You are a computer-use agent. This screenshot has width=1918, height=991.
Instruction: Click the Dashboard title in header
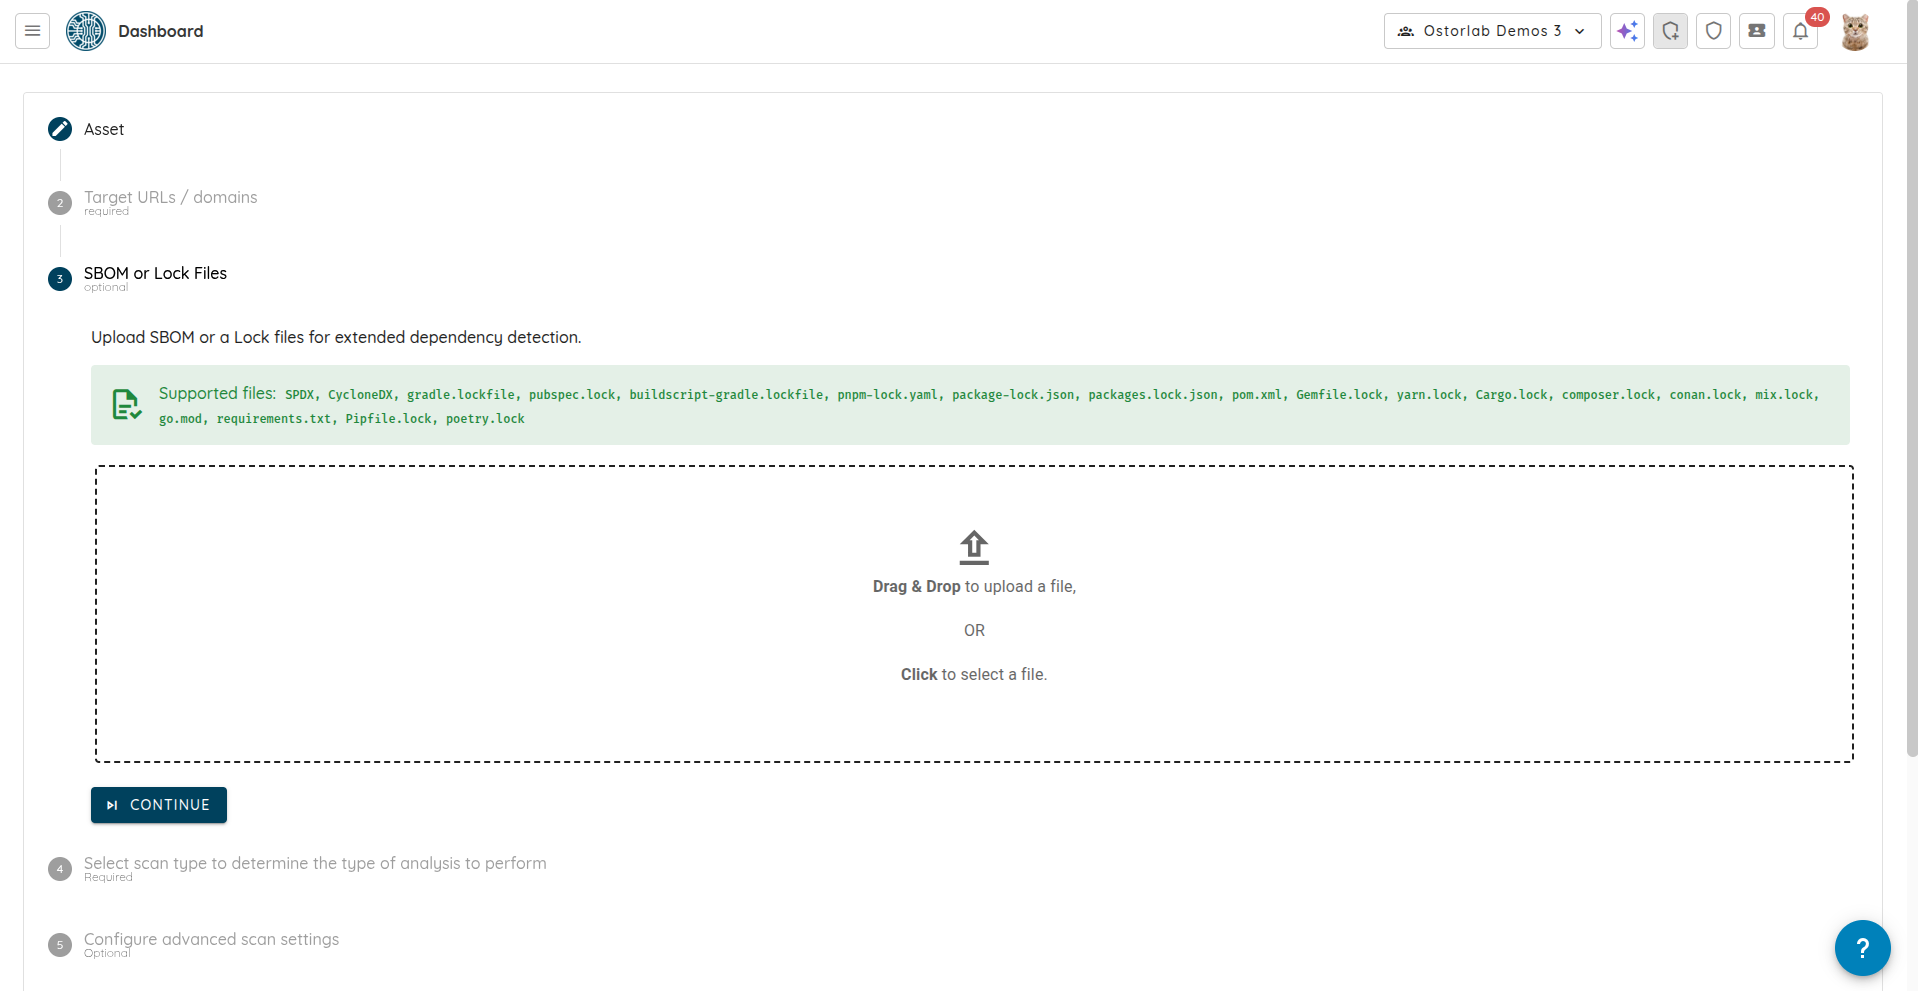(160, 31)
